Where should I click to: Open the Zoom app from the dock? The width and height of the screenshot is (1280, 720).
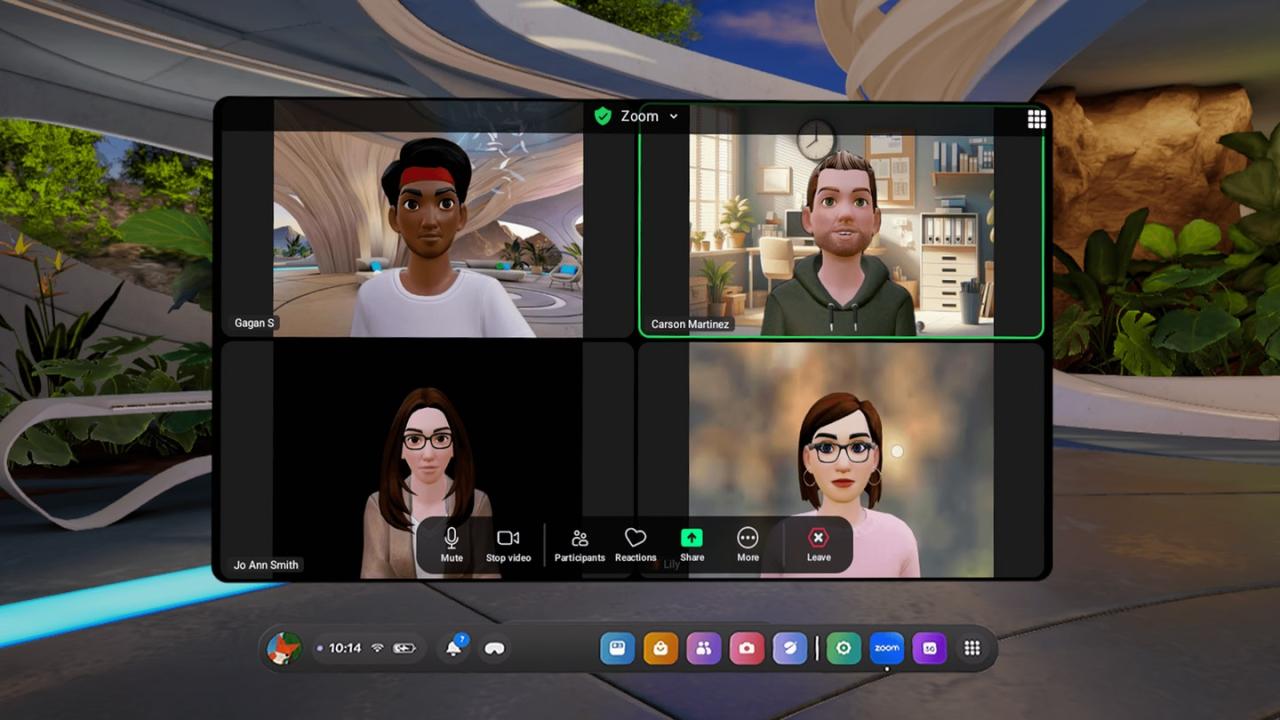click(x=887, y=648)
